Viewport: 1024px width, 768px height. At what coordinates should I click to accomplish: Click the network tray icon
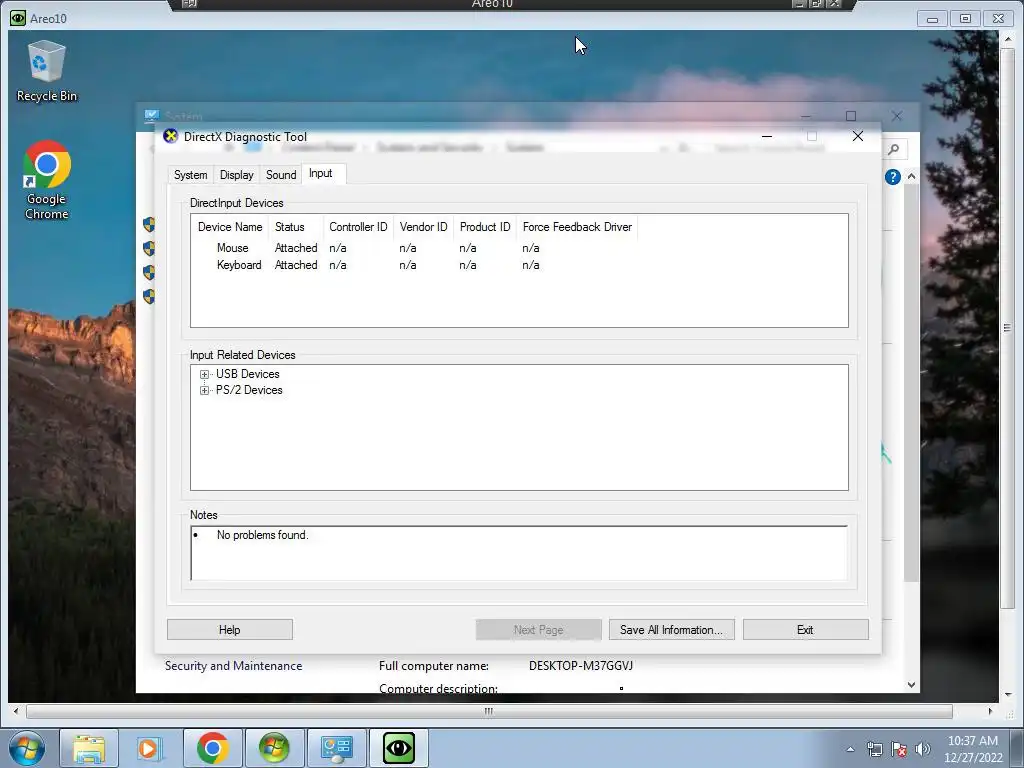tap(874, 749)
